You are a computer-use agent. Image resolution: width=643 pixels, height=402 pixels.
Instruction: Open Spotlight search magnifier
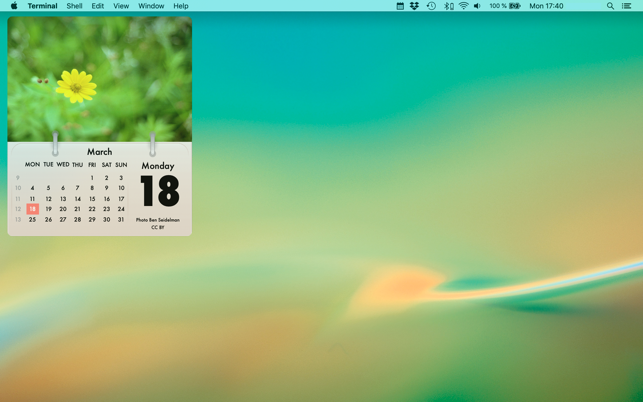pyautogui.click(x=610, y=6)
